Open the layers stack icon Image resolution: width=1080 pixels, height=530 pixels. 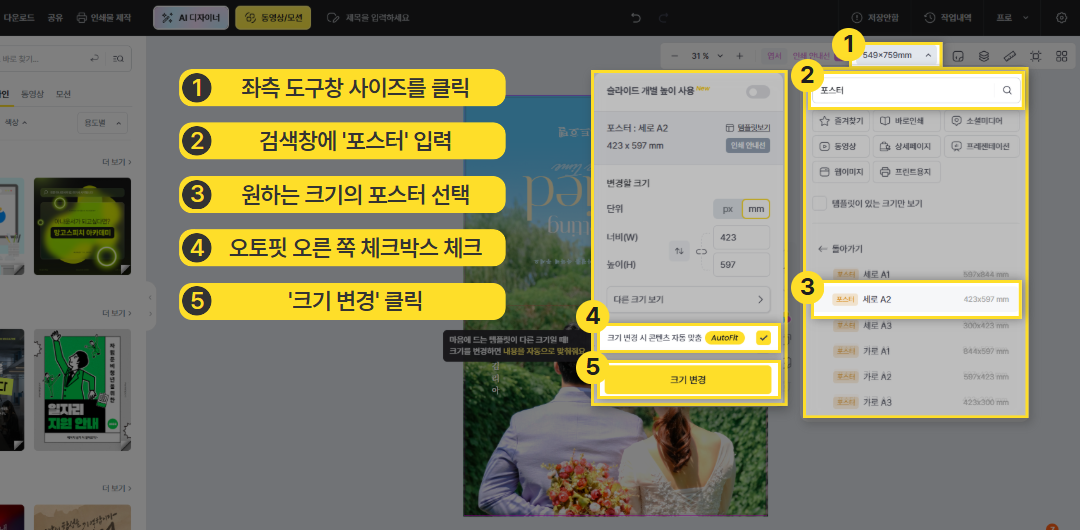984,56
